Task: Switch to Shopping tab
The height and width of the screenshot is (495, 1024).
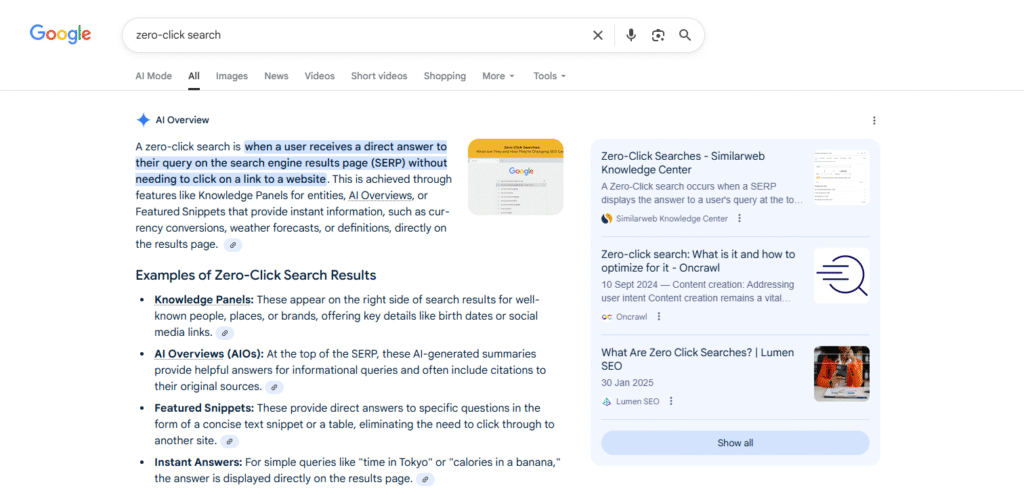Action: point(445,76)
